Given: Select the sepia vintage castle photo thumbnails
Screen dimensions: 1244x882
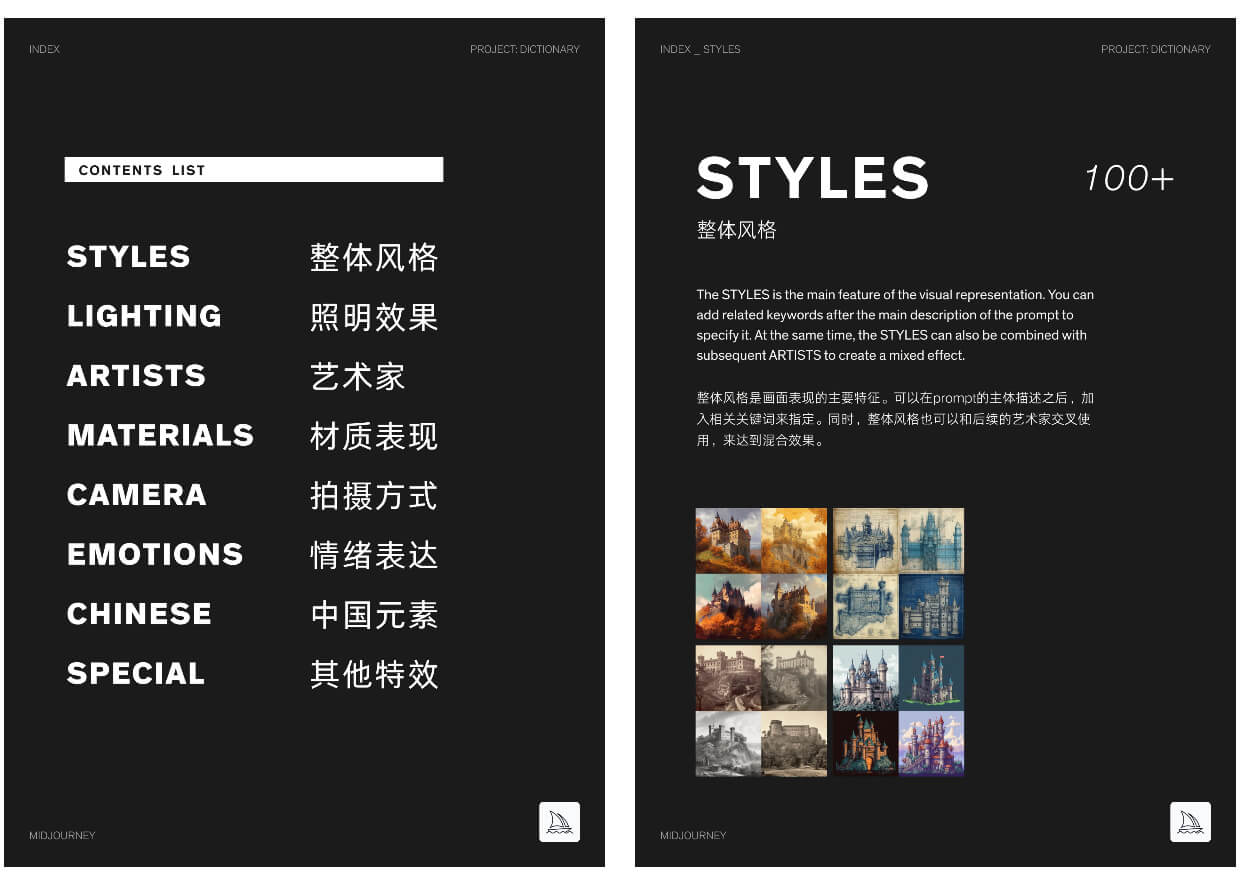Looking at the screenshot, I should pyautogui.click(x=761, y=710).
